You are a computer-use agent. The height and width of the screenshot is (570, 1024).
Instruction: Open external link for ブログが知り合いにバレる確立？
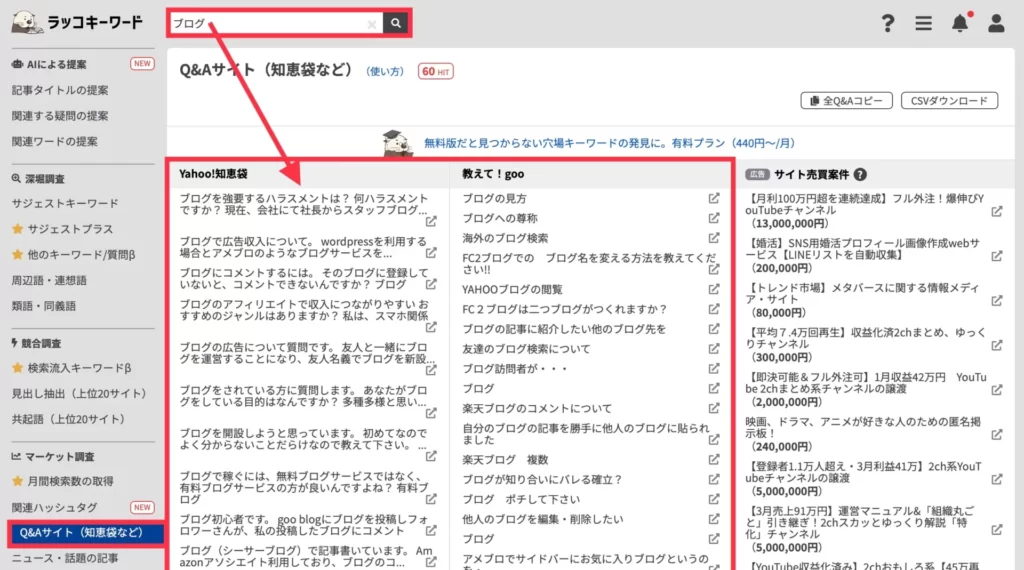coord(714,479)
